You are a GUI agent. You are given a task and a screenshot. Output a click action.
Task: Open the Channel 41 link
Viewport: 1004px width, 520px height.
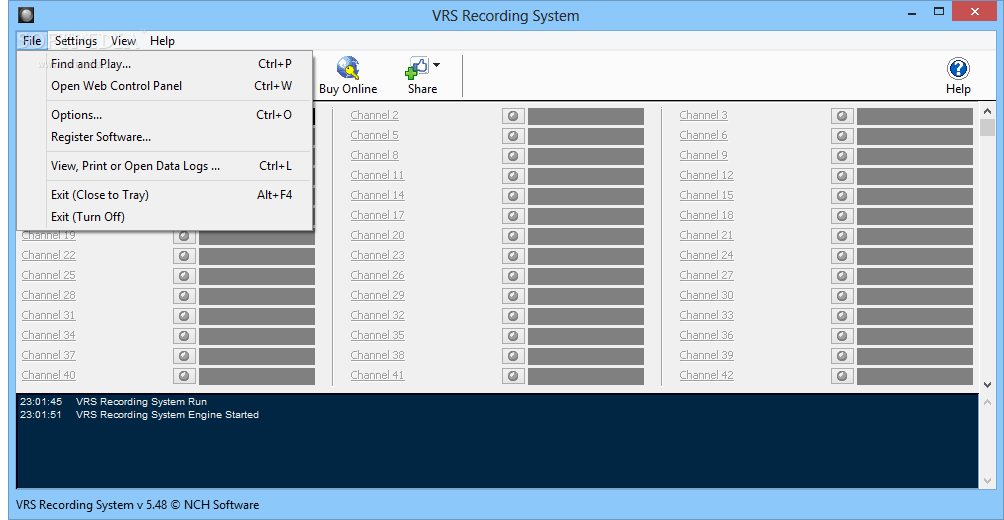pyautogui.click(x=378, y=375)
